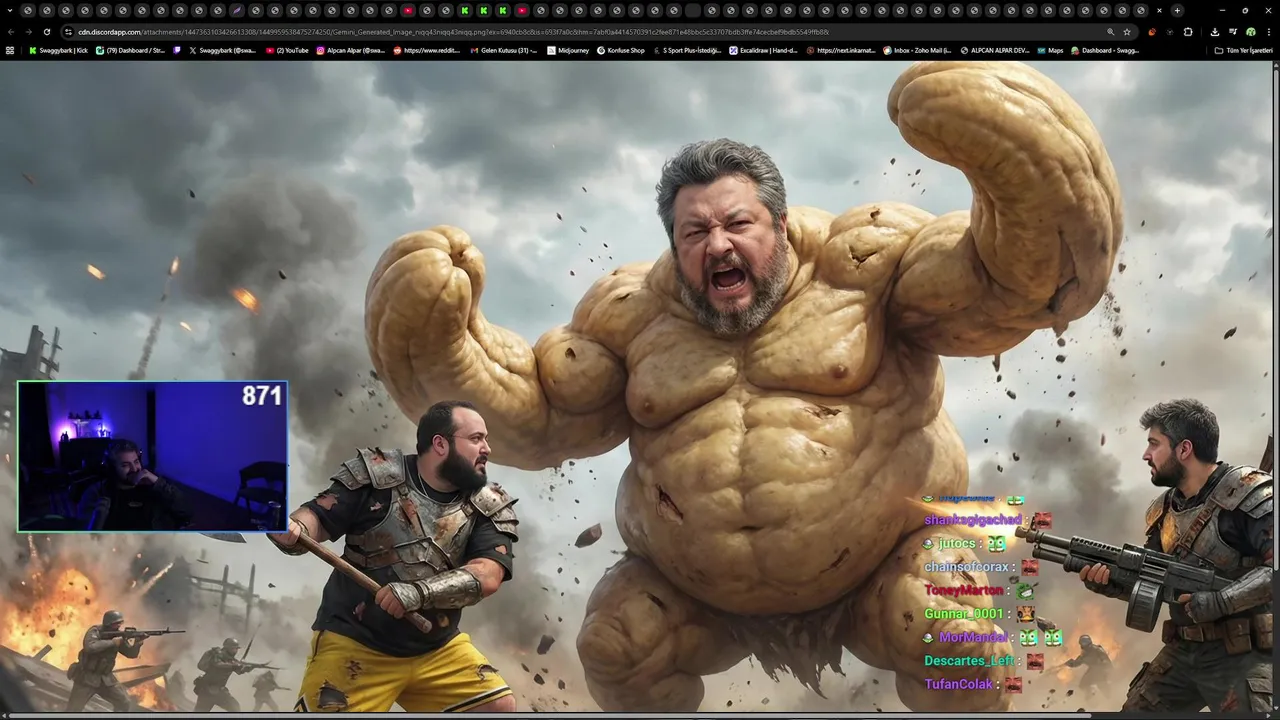
Task: Open the Midjourney bookmark
Action: point(570,50)
